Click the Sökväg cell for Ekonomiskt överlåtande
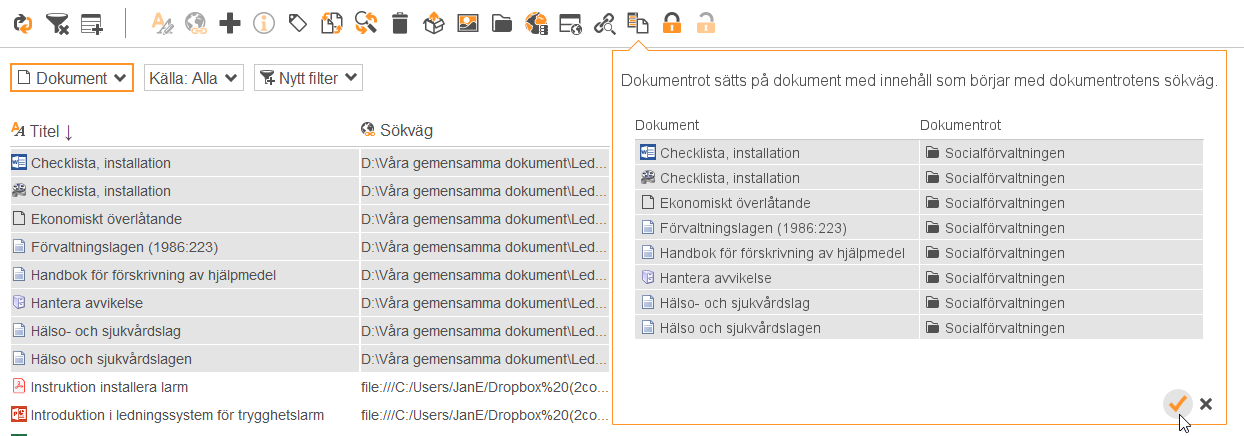 484,219
